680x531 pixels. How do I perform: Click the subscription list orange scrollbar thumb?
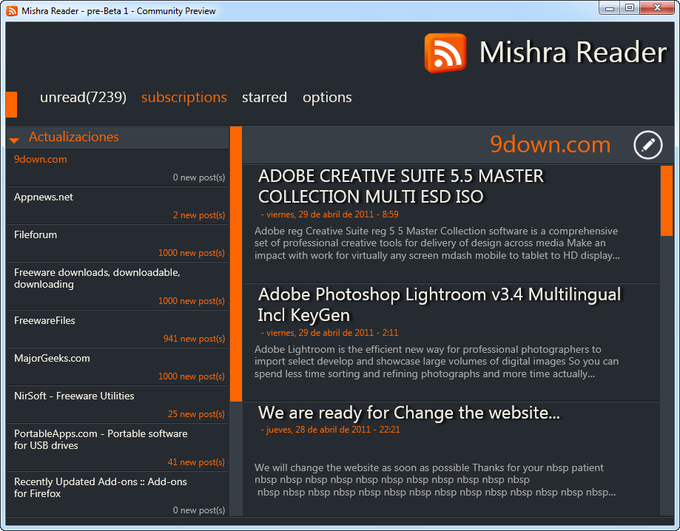[236, 264]
